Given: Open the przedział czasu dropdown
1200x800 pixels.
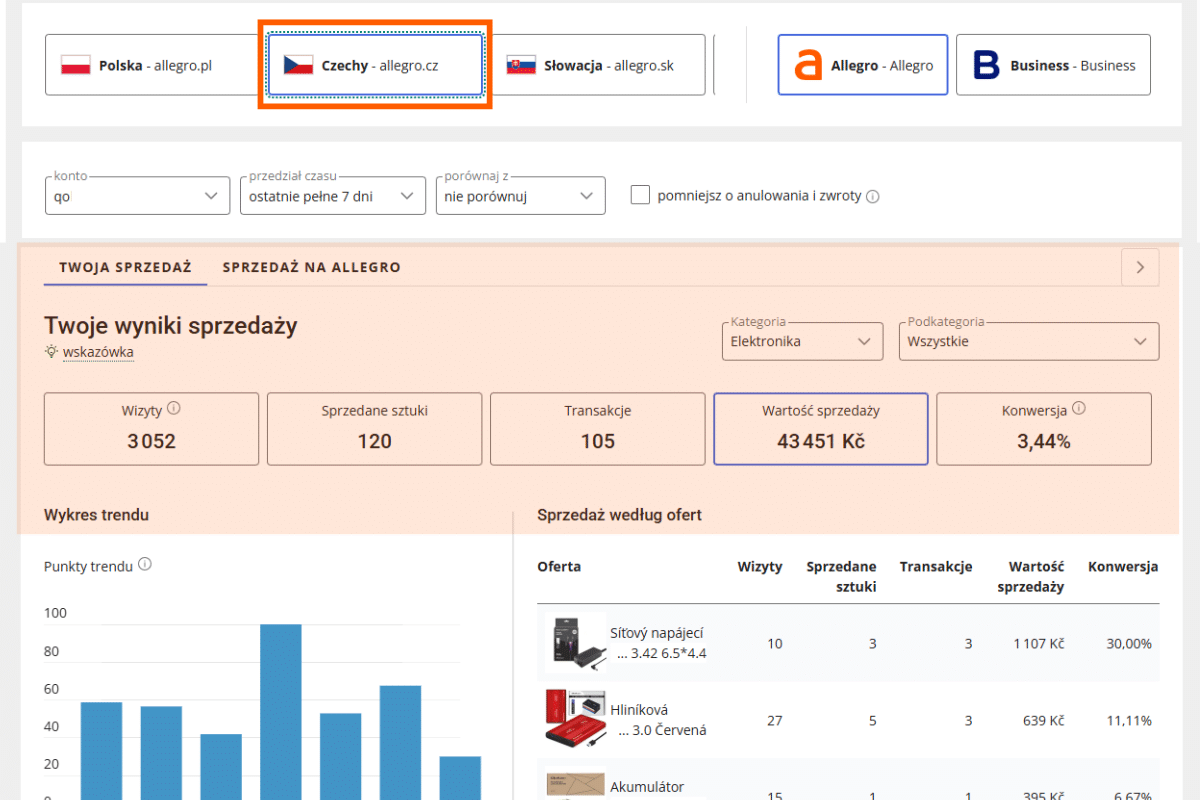Looking at the screenshot, I should 333,196.
